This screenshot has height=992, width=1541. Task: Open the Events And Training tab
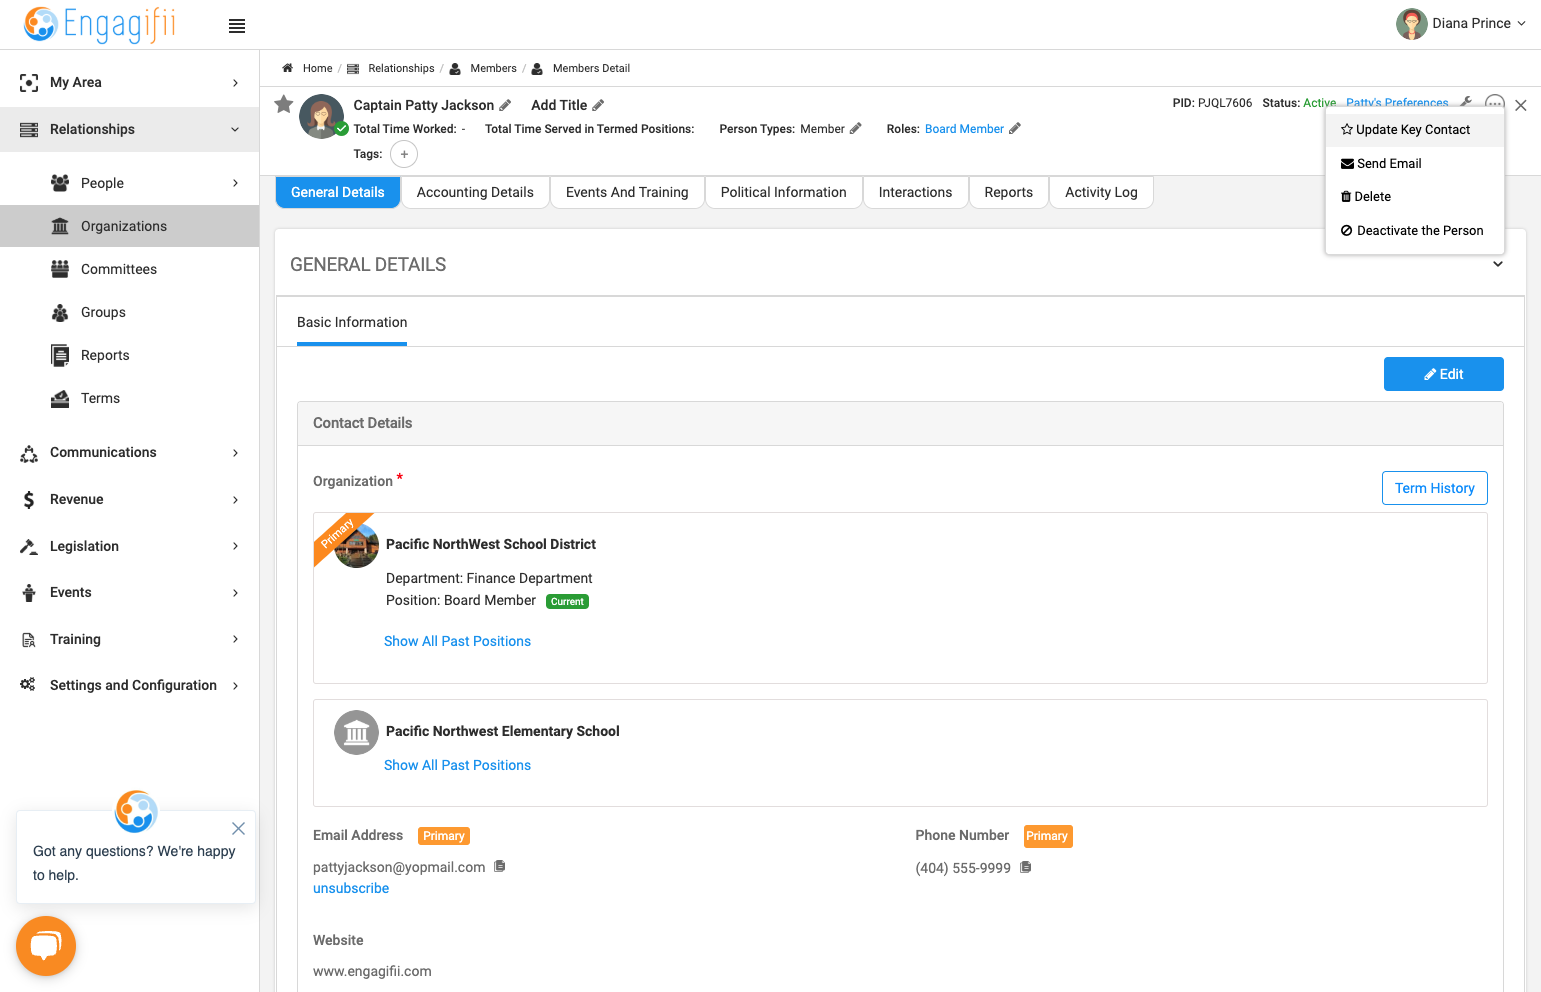coord(627,192)
